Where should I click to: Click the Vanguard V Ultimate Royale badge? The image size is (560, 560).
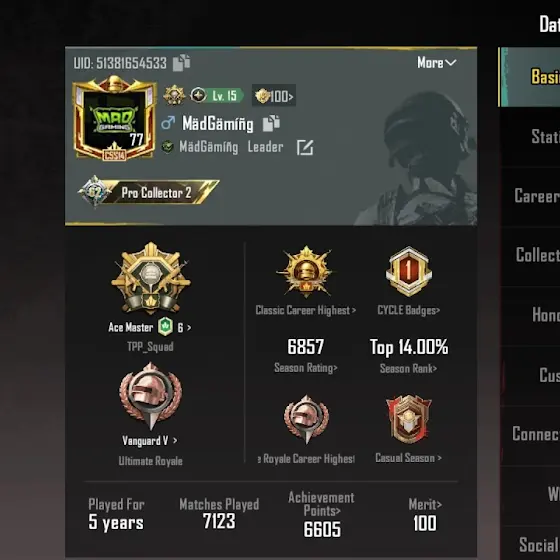[150, 396]
